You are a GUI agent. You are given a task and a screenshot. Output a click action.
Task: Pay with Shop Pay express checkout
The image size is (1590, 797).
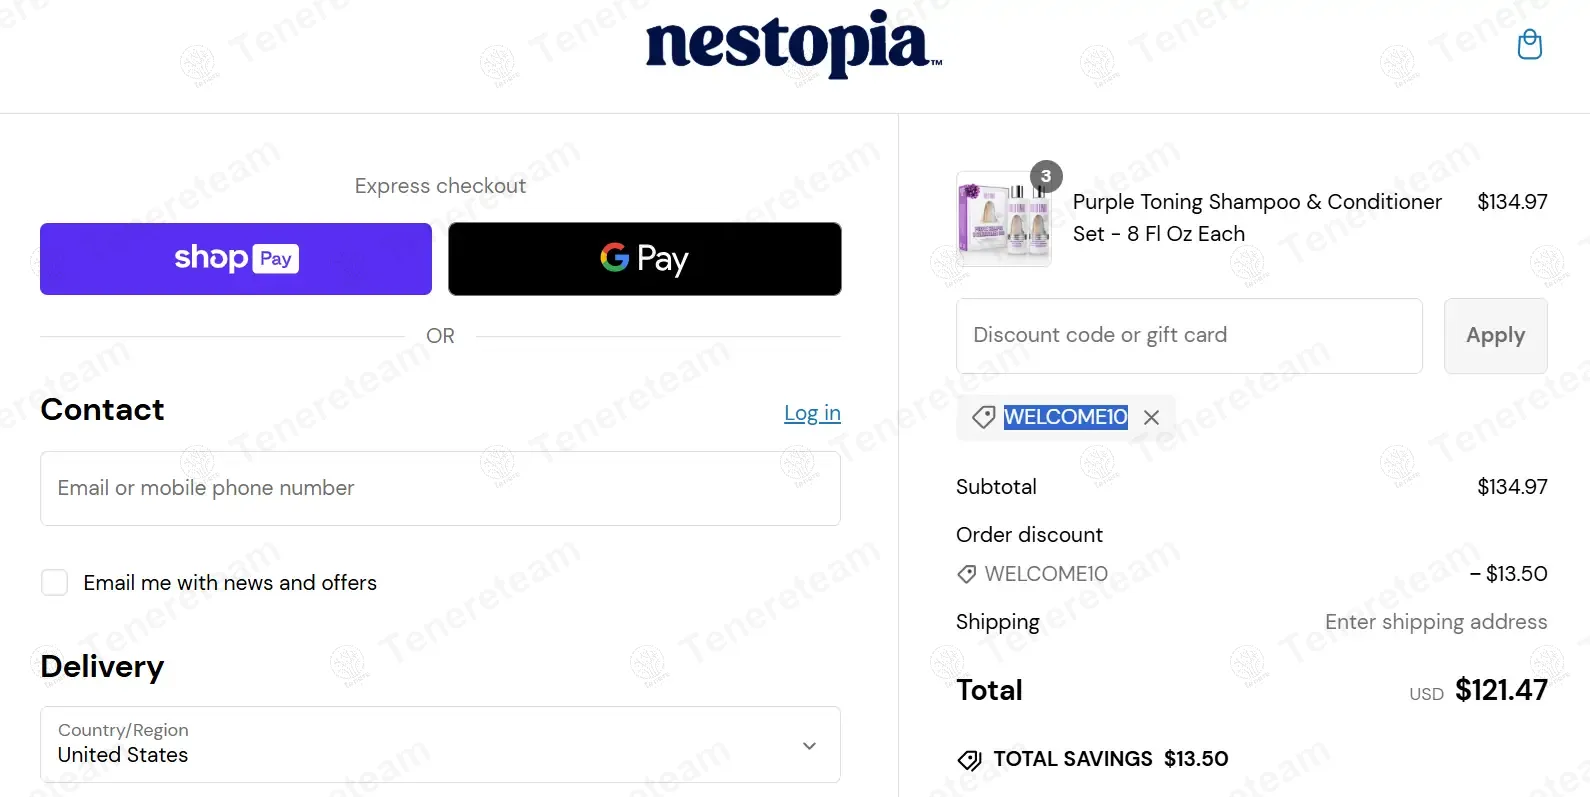236,259
